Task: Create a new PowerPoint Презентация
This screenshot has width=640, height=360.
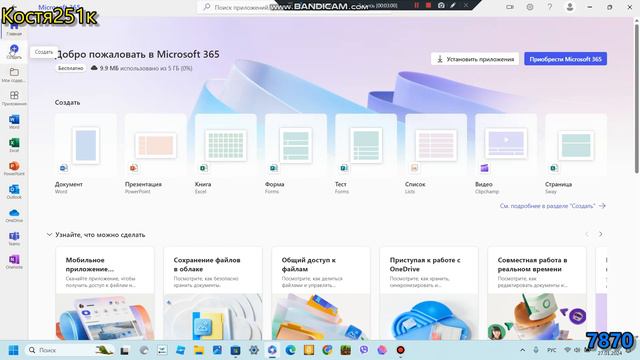Action: [x=156, y=154]
